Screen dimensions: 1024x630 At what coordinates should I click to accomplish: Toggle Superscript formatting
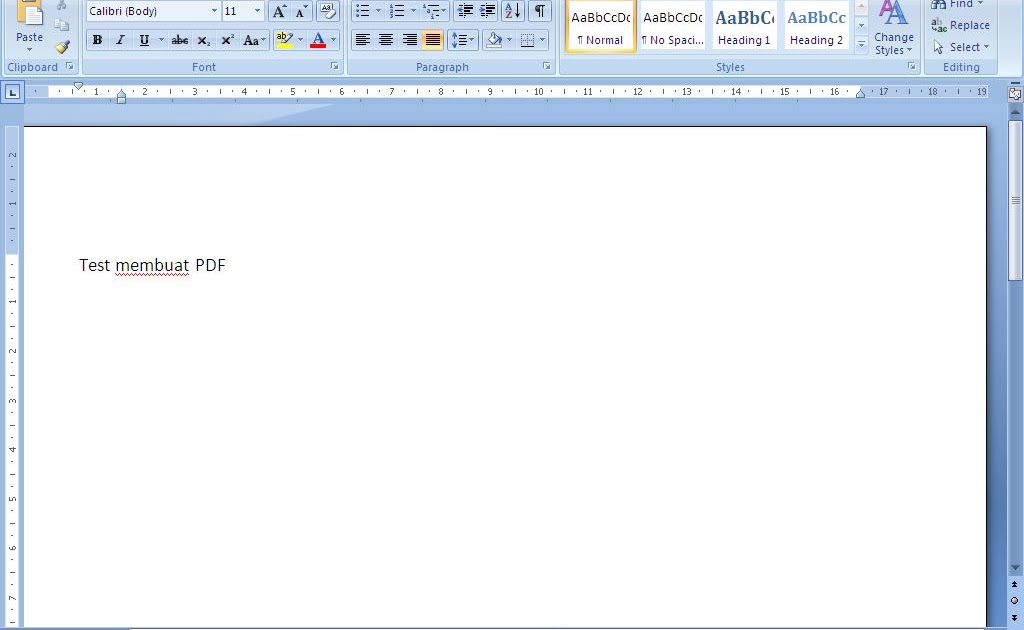coord(227,40)
